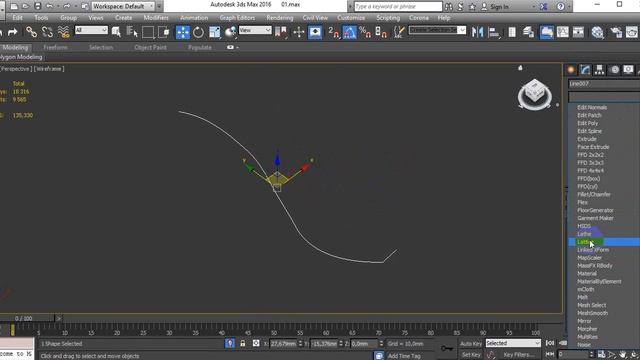
Task: Switch to the Freeform ribbon tab
Action: tap(56, 47)
